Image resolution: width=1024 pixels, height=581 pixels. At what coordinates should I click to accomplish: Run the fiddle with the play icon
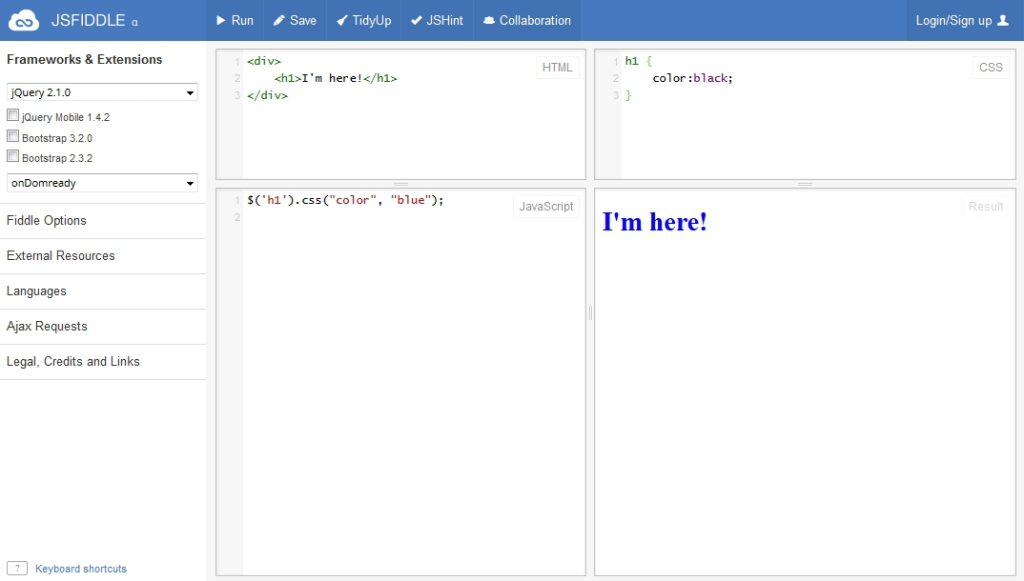[221, 20]
